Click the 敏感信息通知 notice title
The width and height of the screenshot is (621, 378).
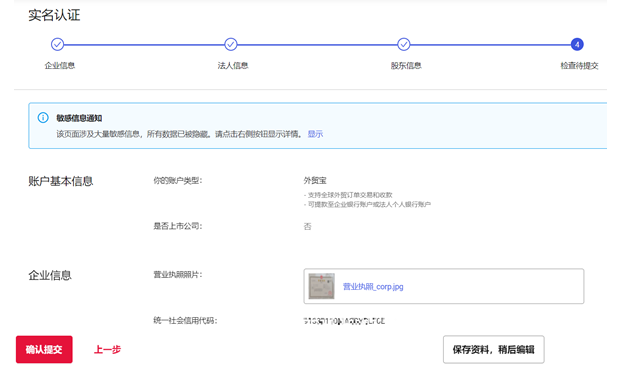(x=79, y=118)
